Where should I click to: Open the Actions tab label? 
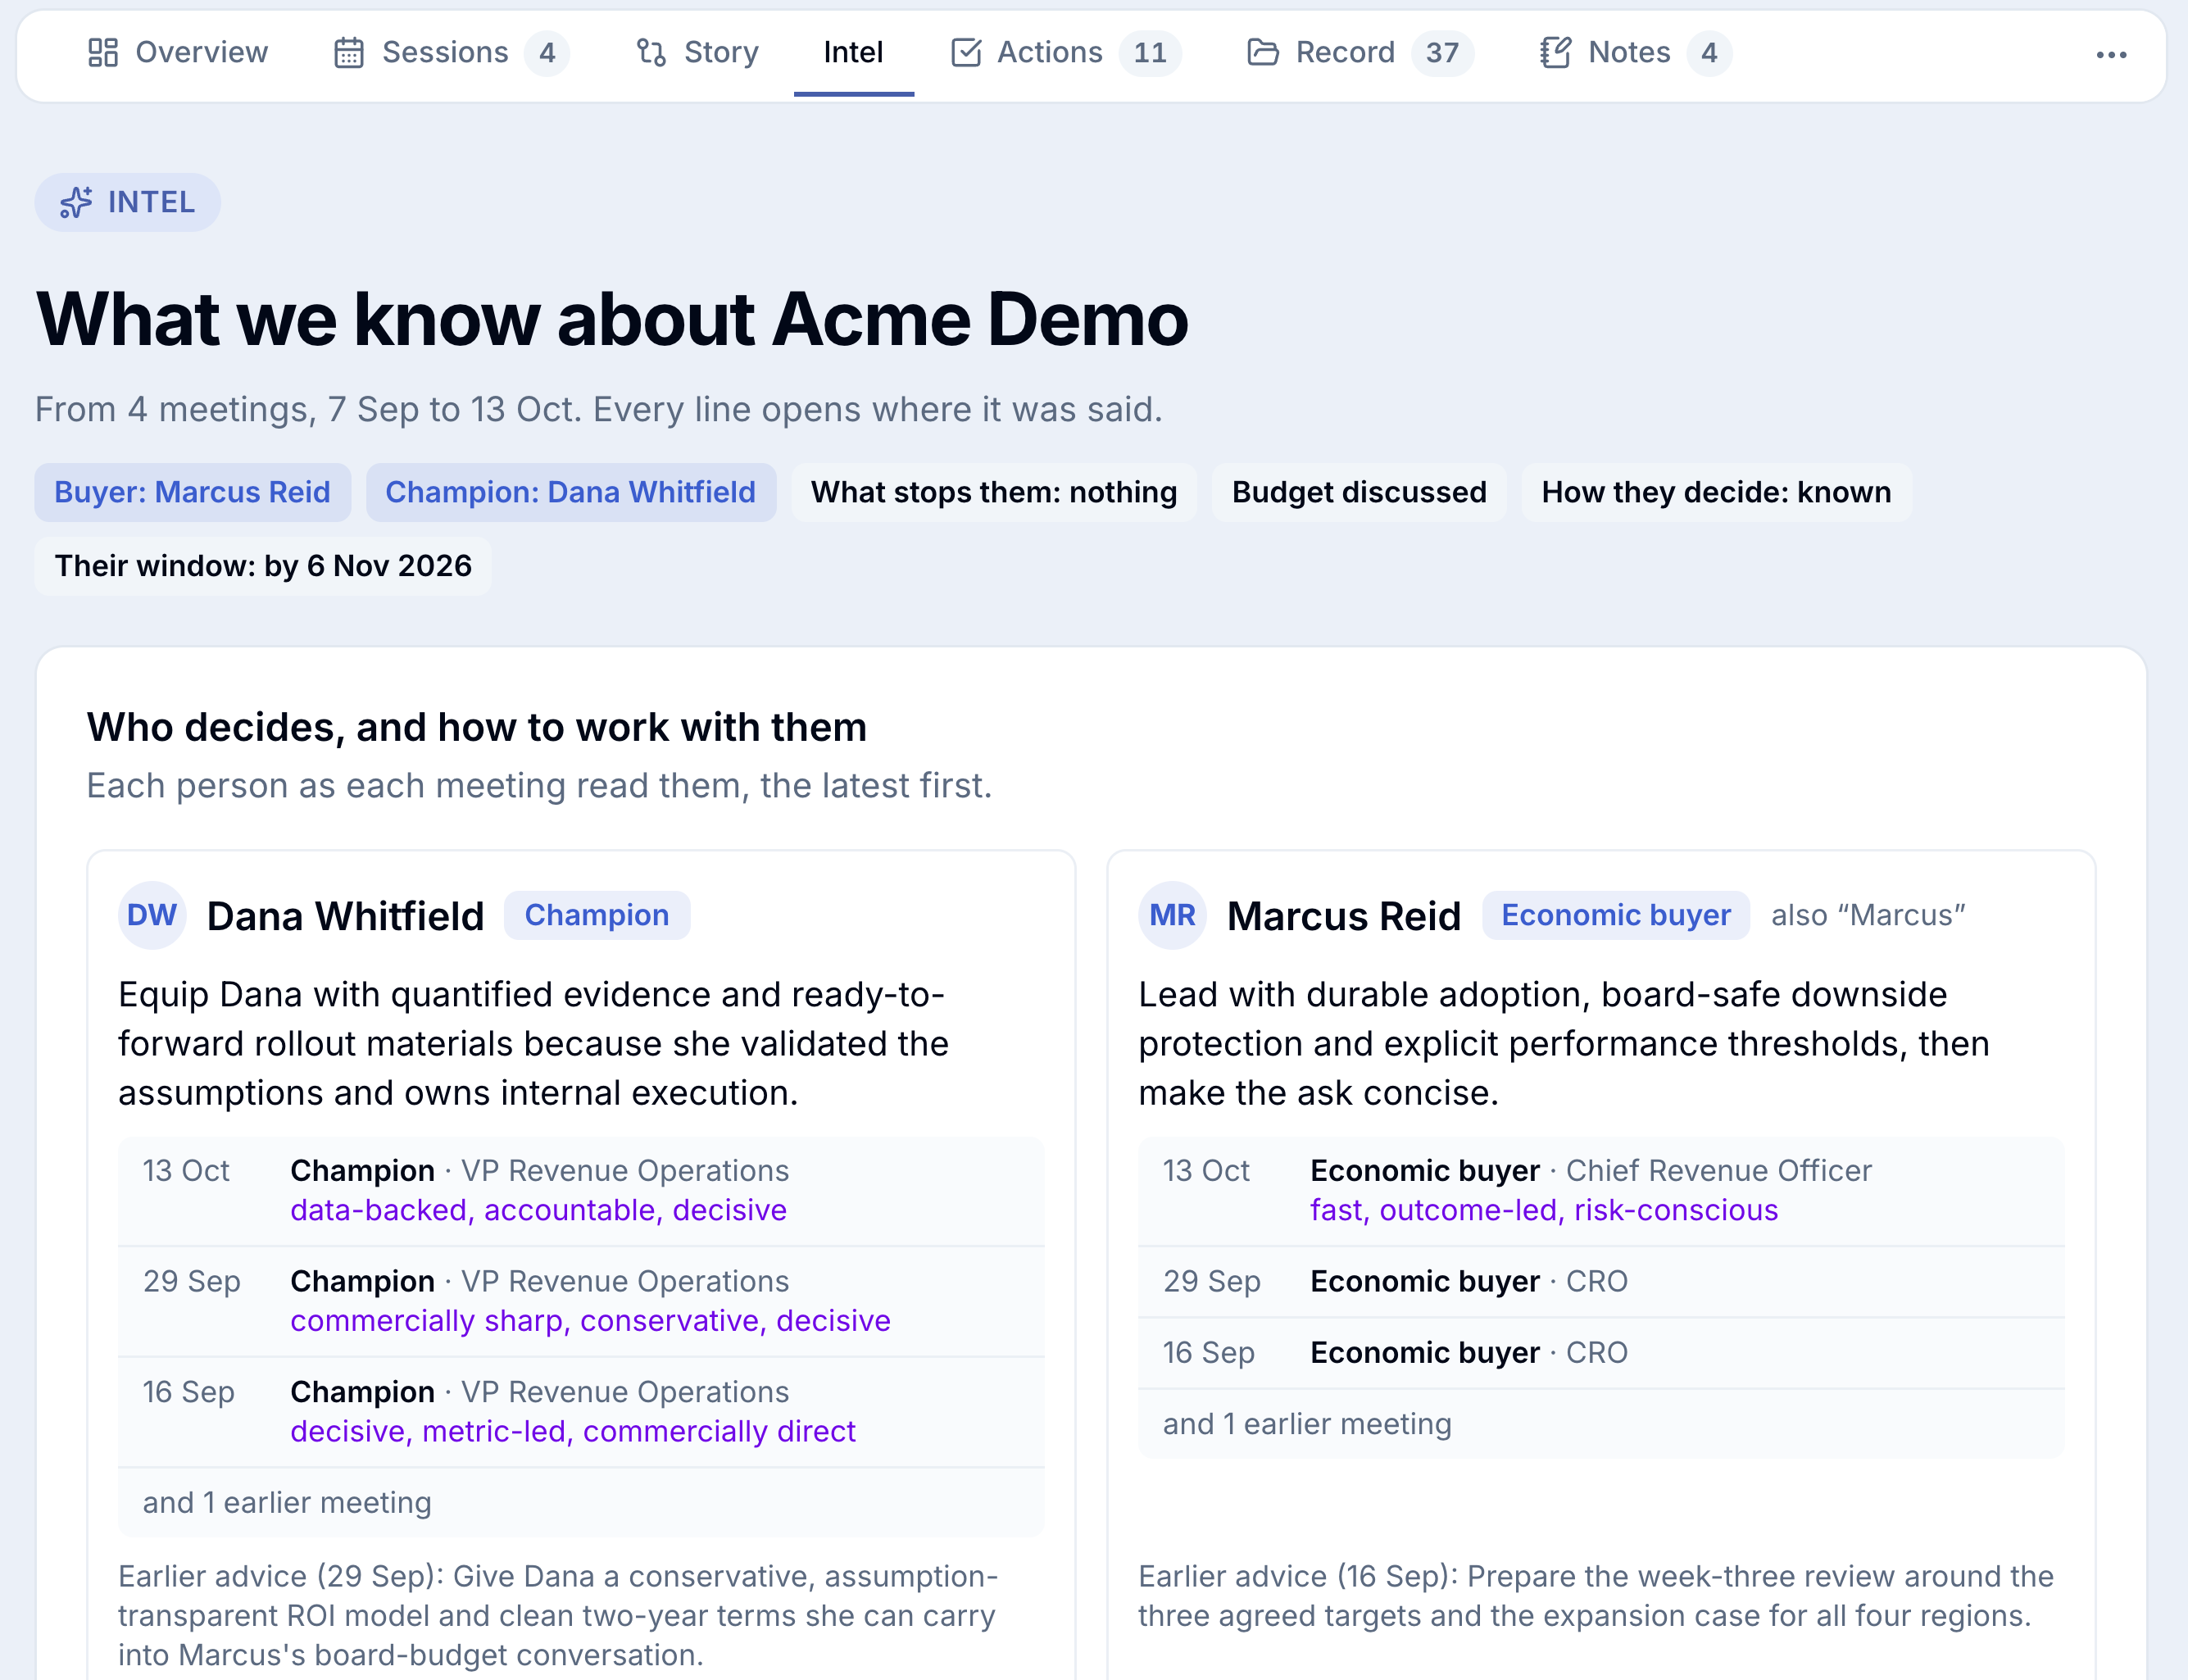1050,52
